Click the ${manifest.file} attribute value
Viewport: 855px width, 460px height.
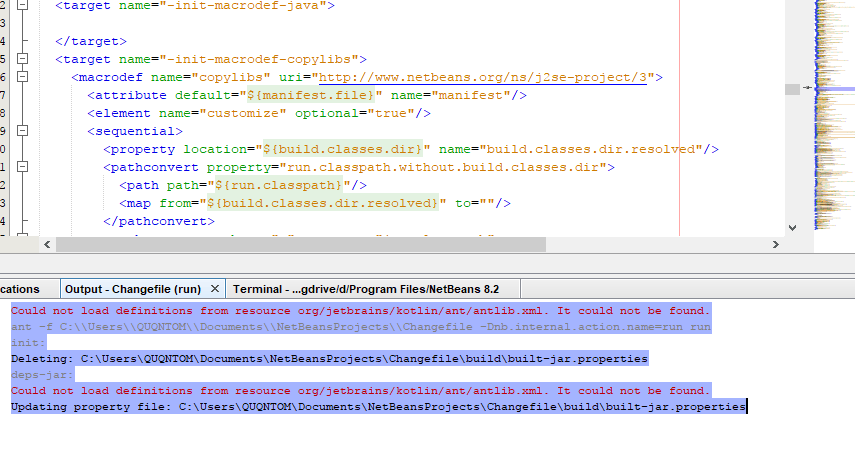point(311,95)
